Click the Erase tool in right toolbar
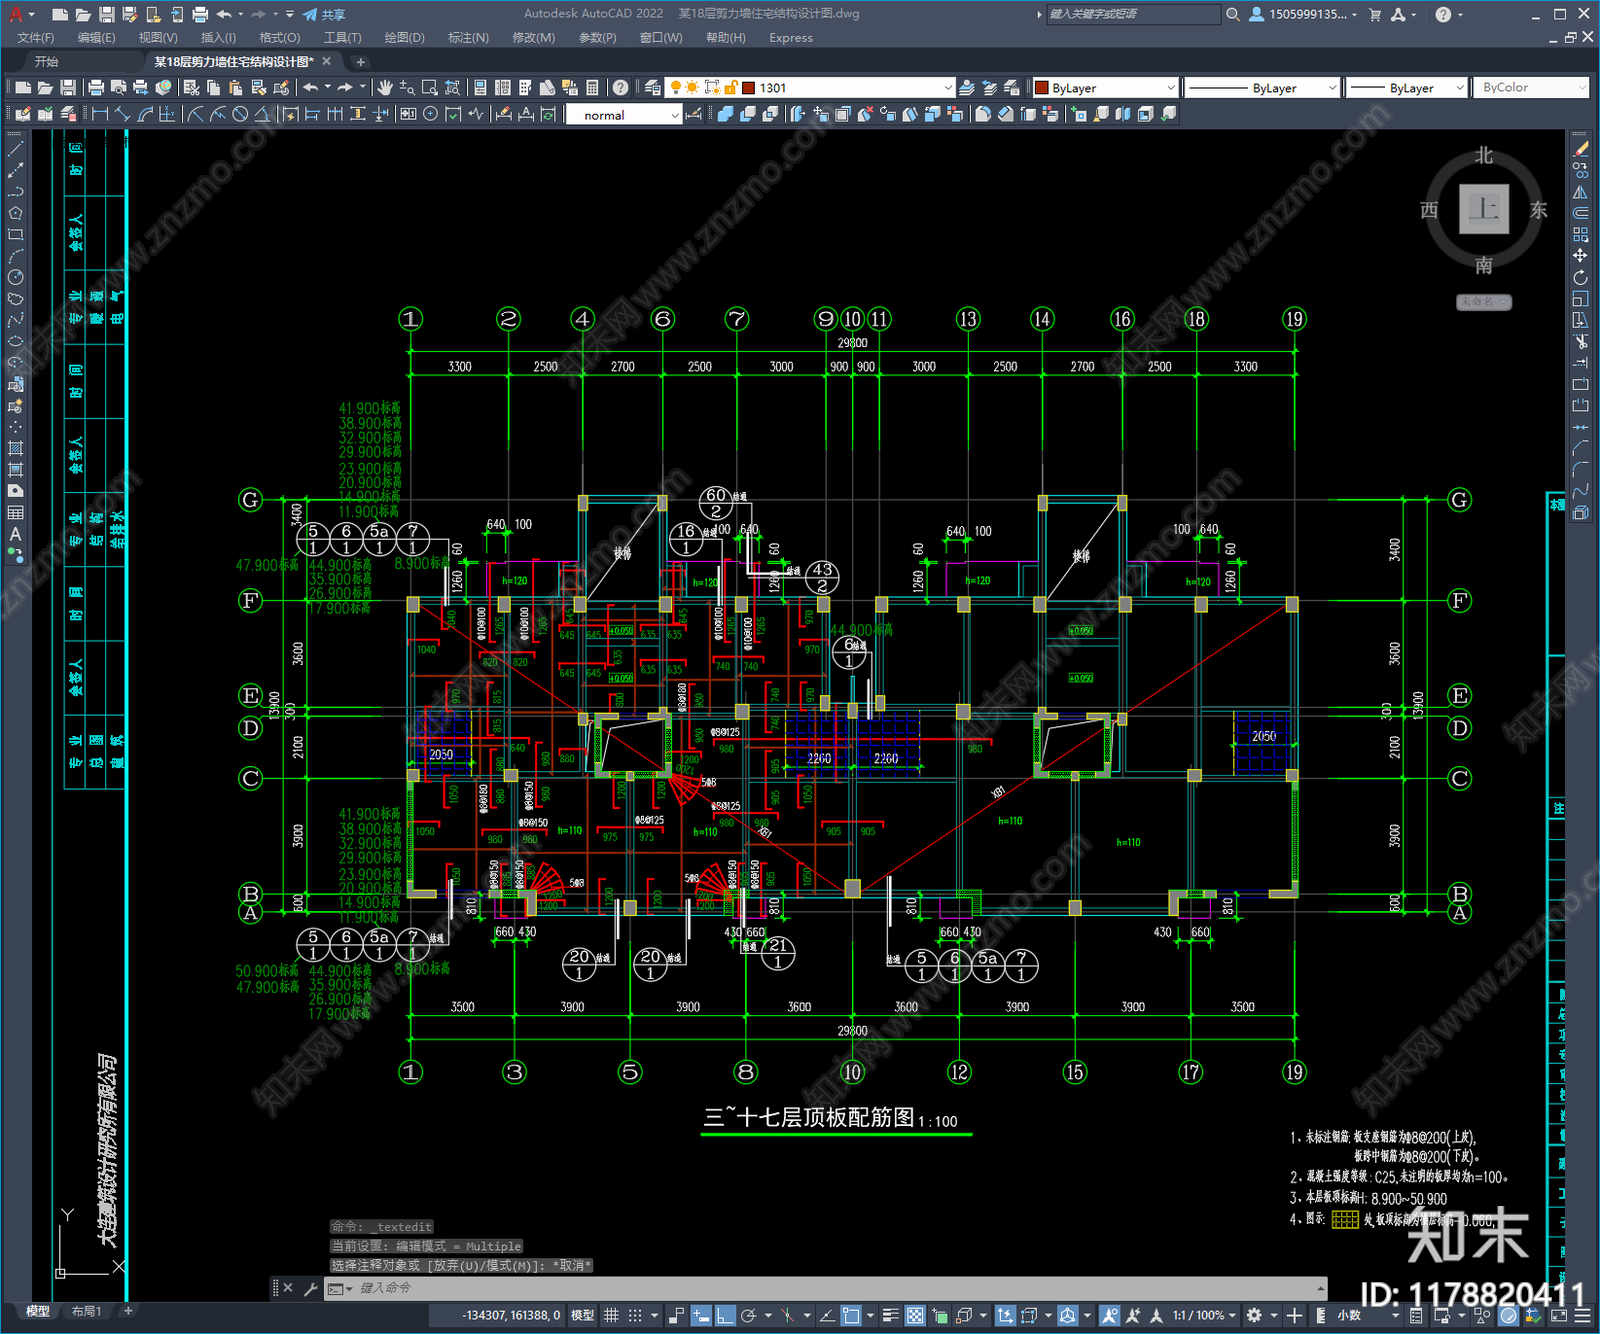The width and height of the screenshot is (1600, 1334). tap(1580, 149)
